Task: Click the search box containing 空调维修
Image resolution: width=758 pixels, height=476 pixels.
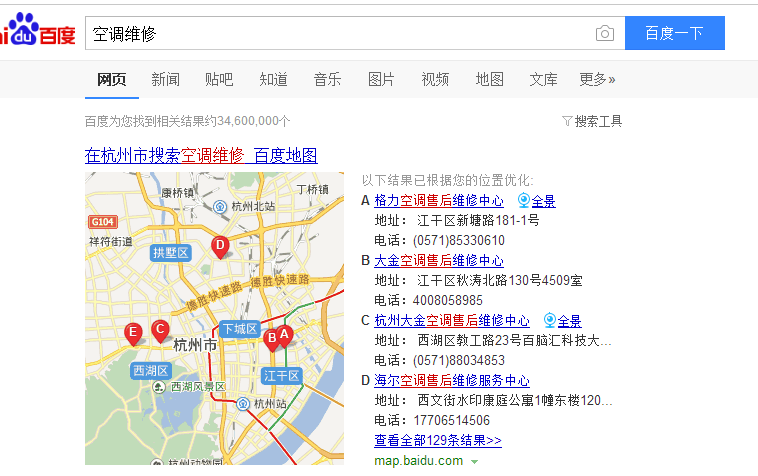Action: [340, 34]
